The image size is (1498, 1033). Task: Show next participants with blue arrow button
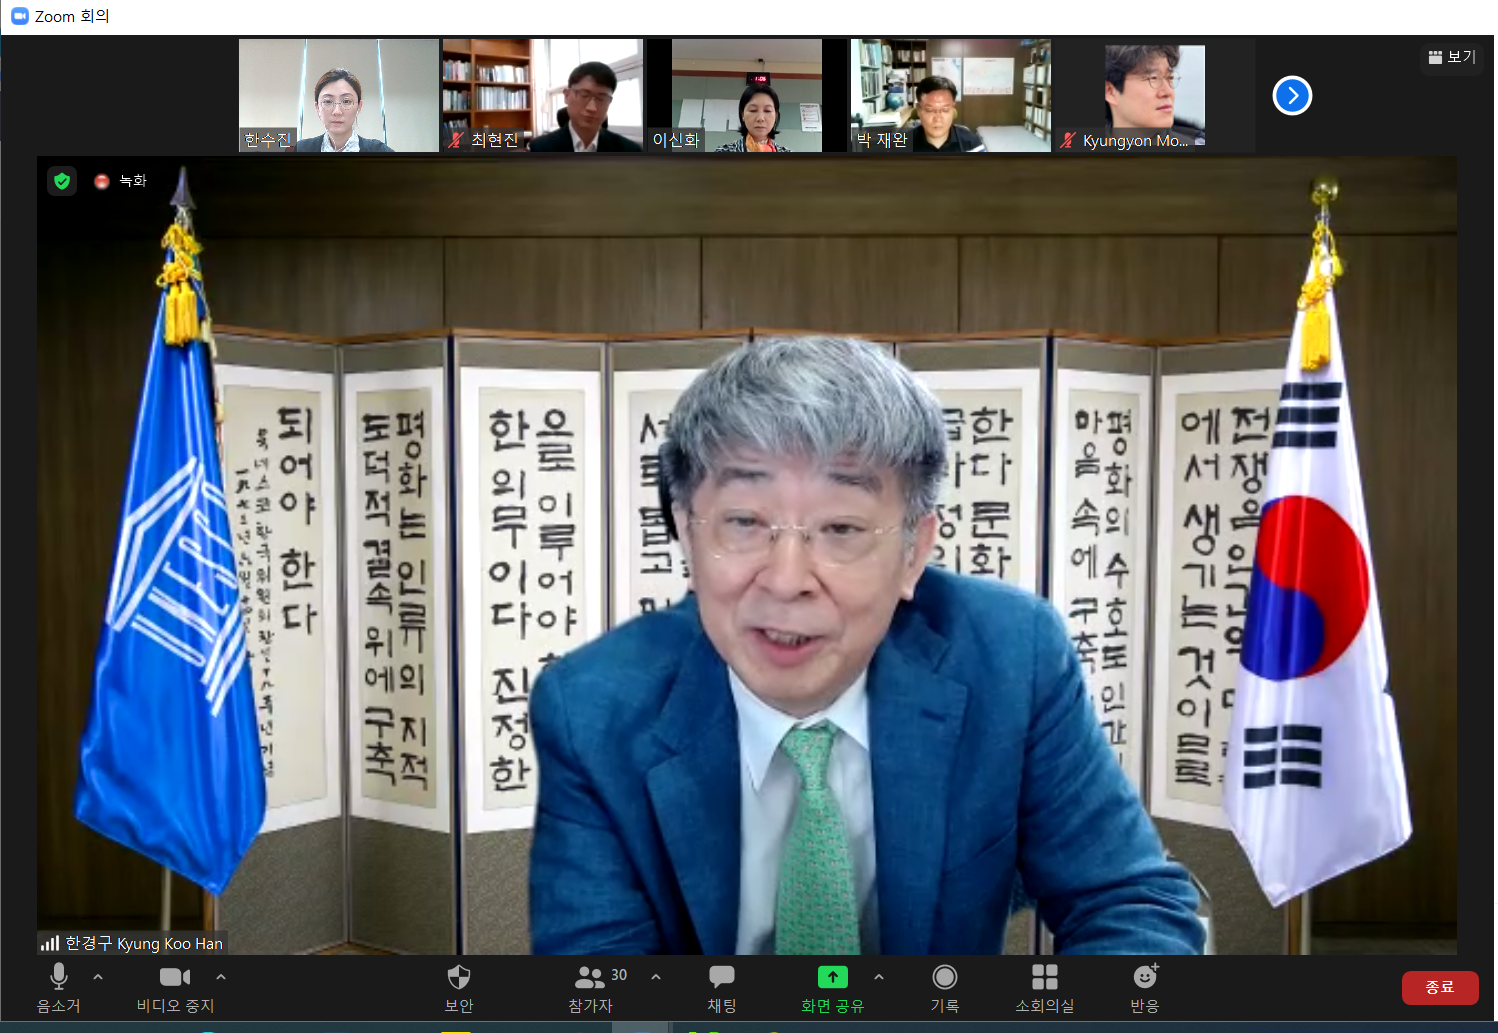tap(1292, 96)
